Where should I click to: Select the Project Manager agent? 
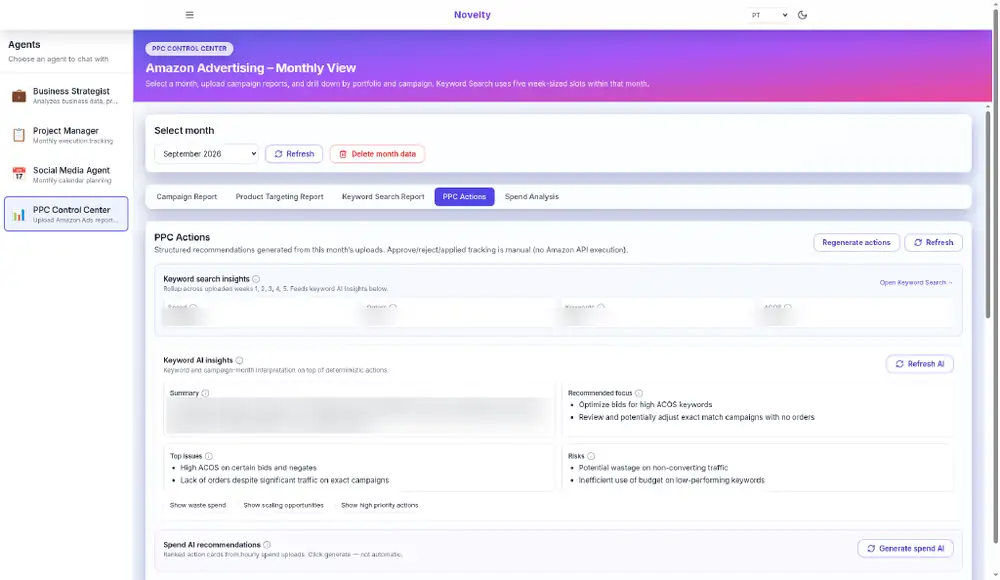(66, 135)
